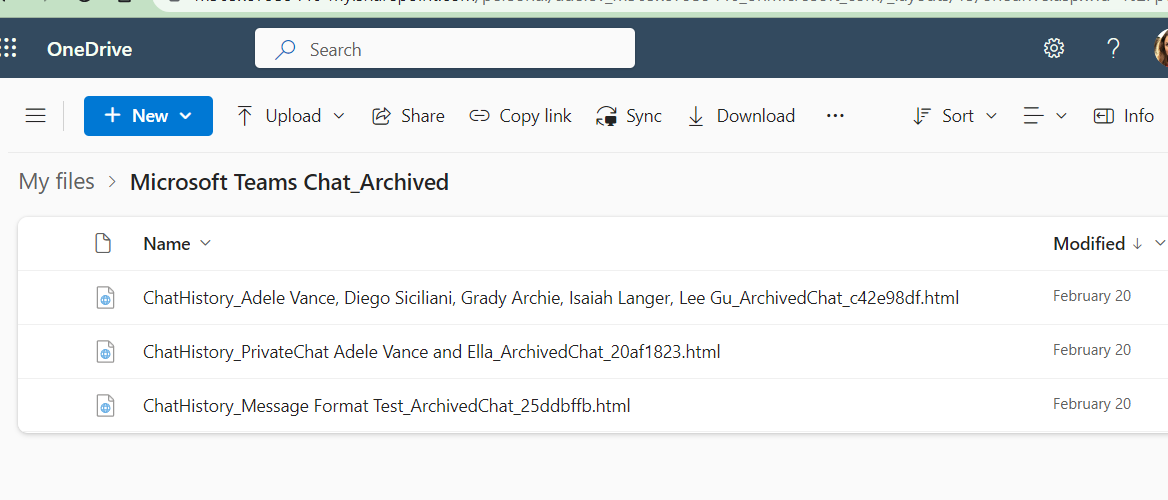The image size is (1168, 500).
Task: Click the Sync toolbar button
Action: pyautogui.click(x=629, y=116)
